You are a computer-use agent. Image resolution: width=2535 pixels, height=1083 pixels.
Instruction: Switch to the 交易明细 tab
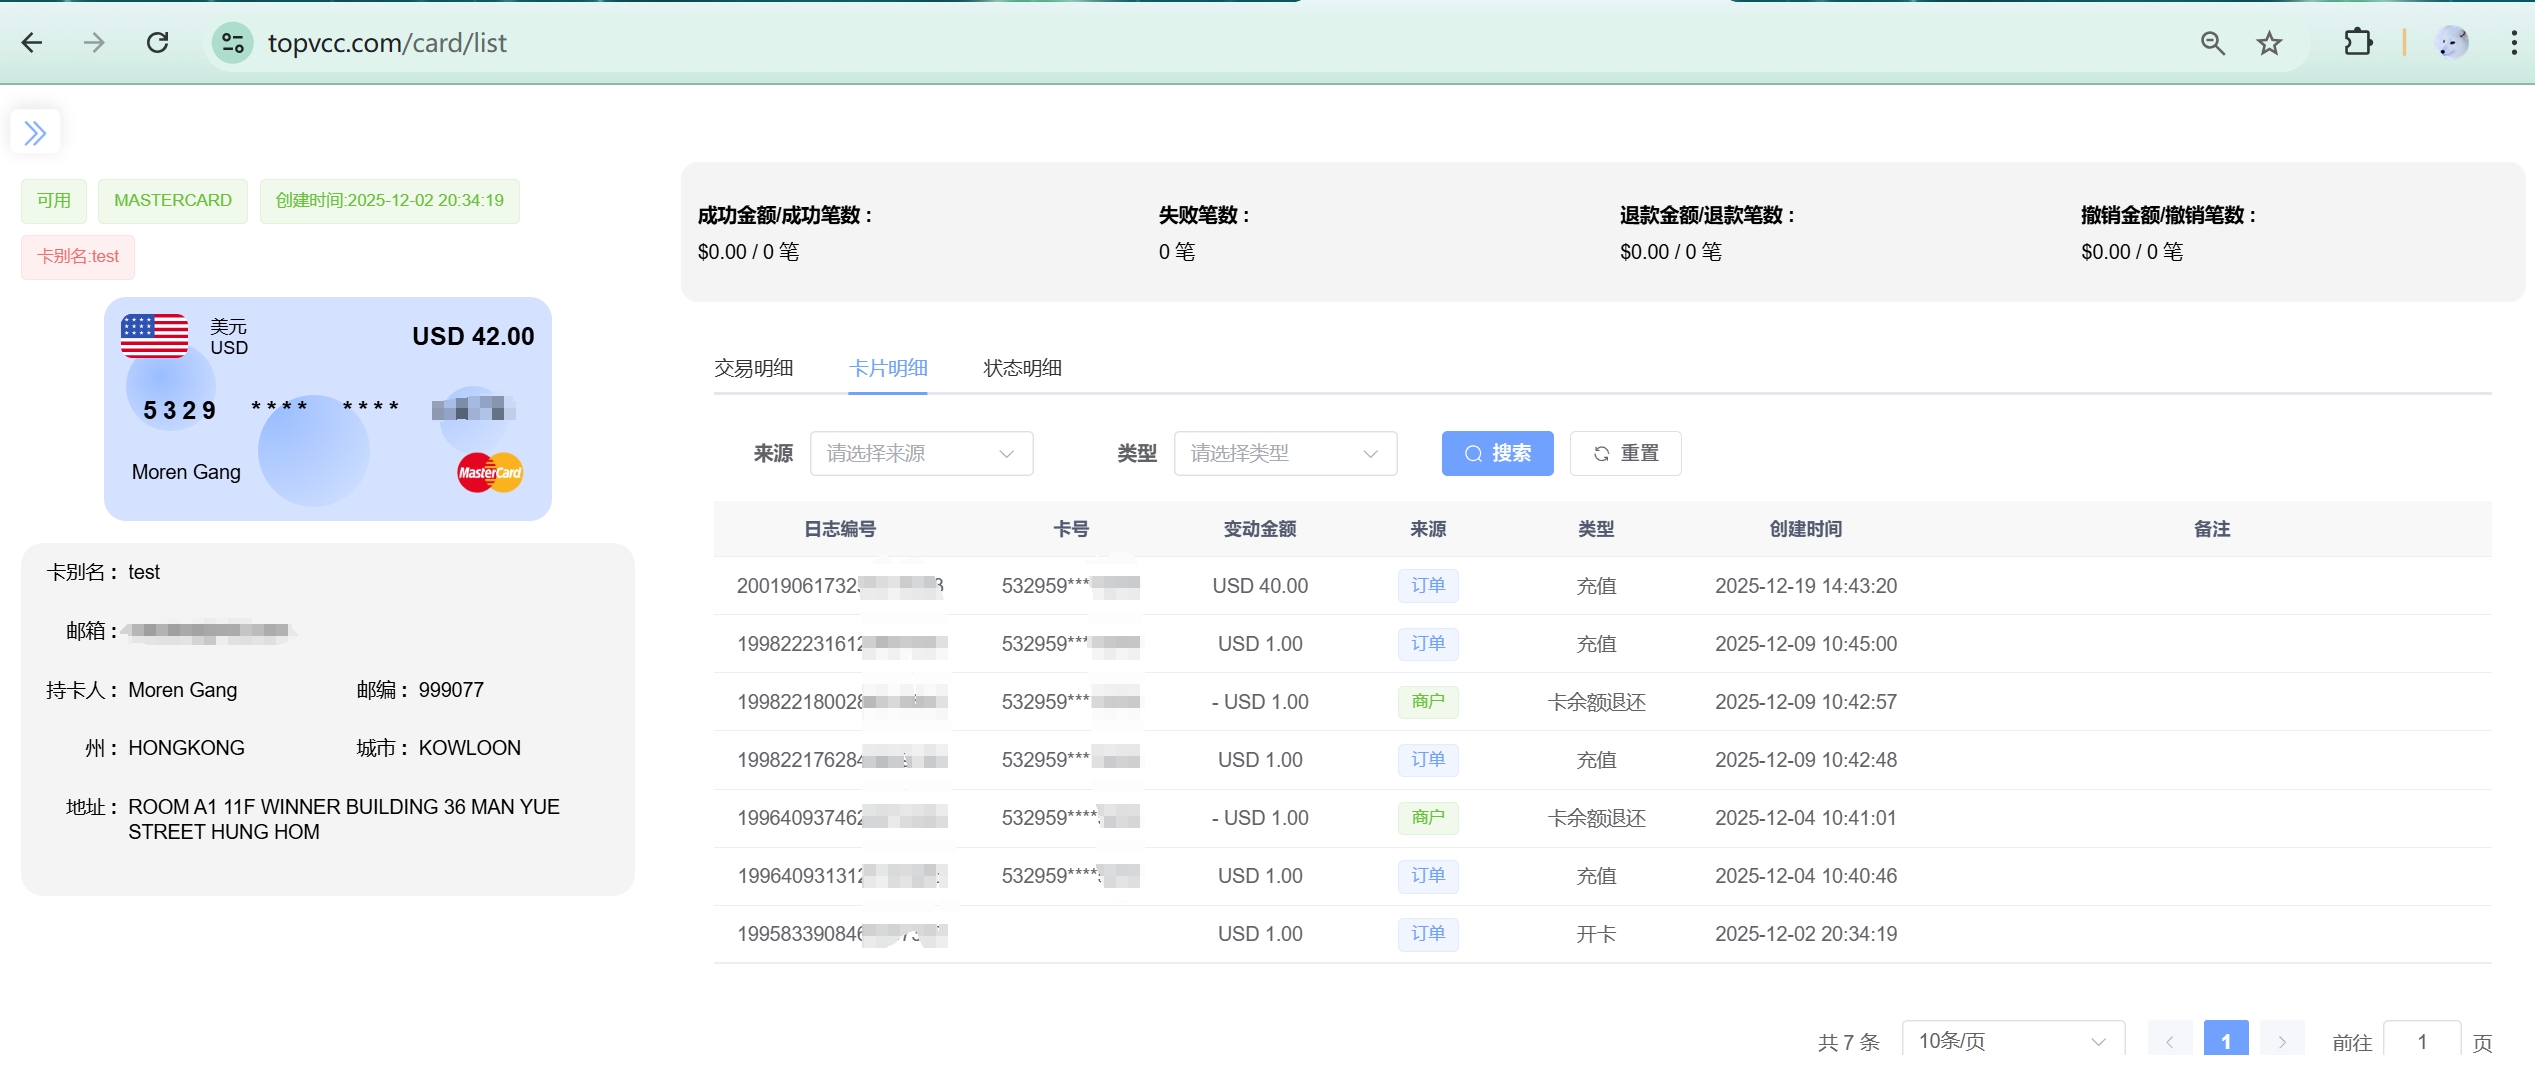tap(753, 368)
